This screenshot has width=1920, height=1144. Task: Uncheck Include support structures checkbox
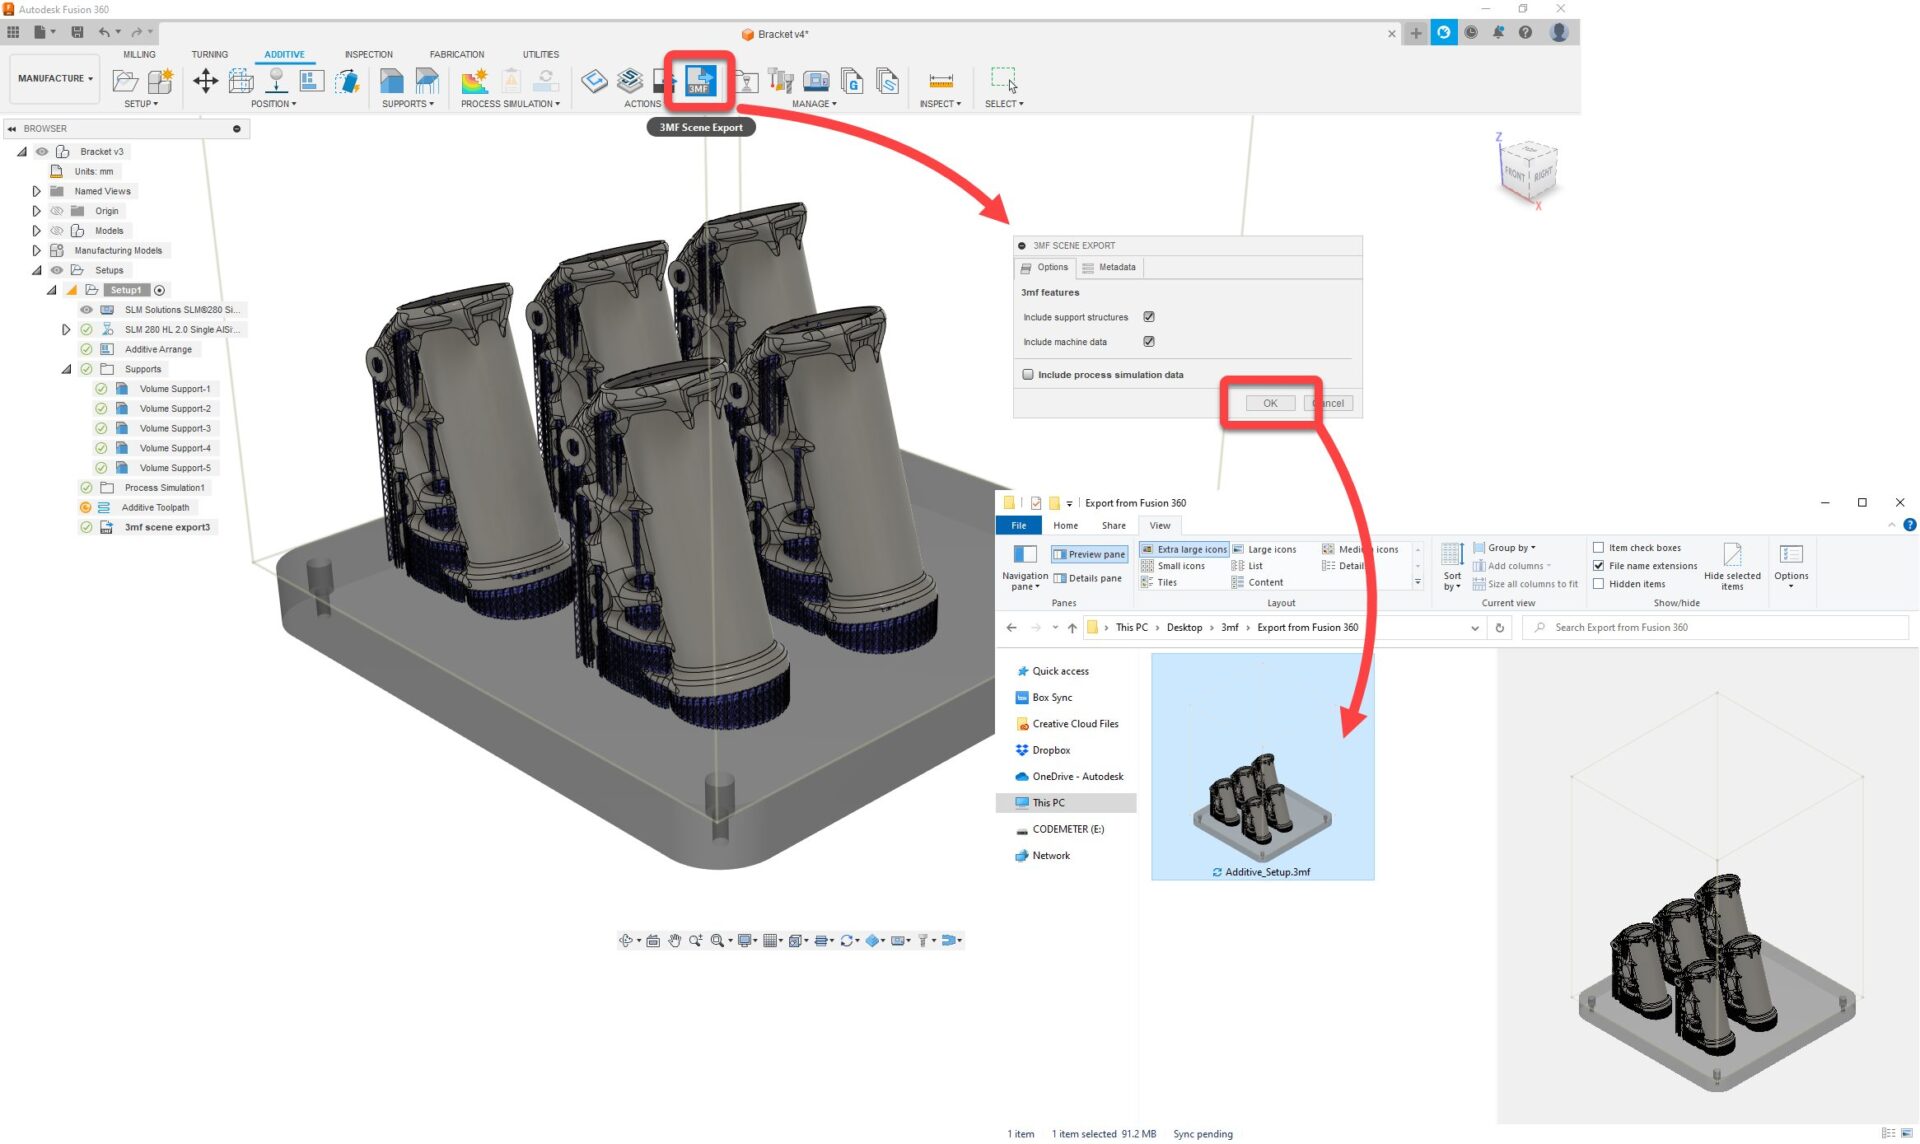[1149, 317]
